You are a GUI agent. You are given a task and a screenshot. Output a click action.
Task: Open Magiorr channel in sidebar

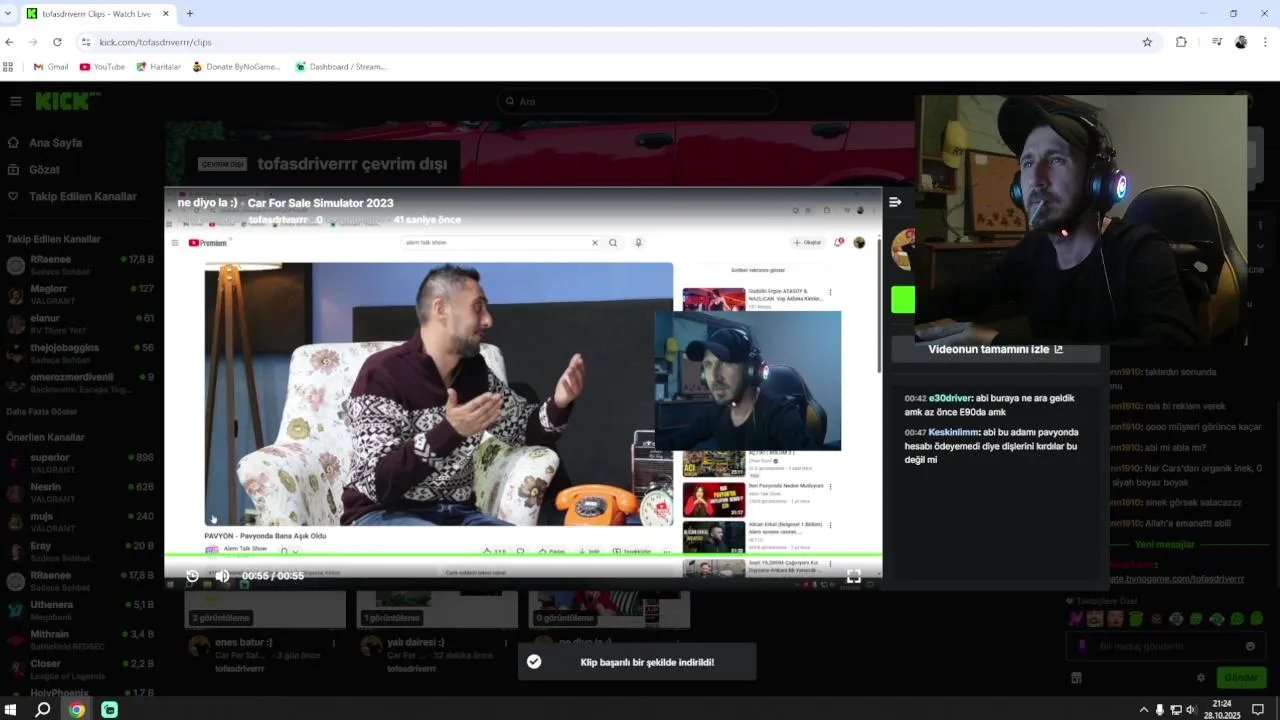(x=80, y=294)
